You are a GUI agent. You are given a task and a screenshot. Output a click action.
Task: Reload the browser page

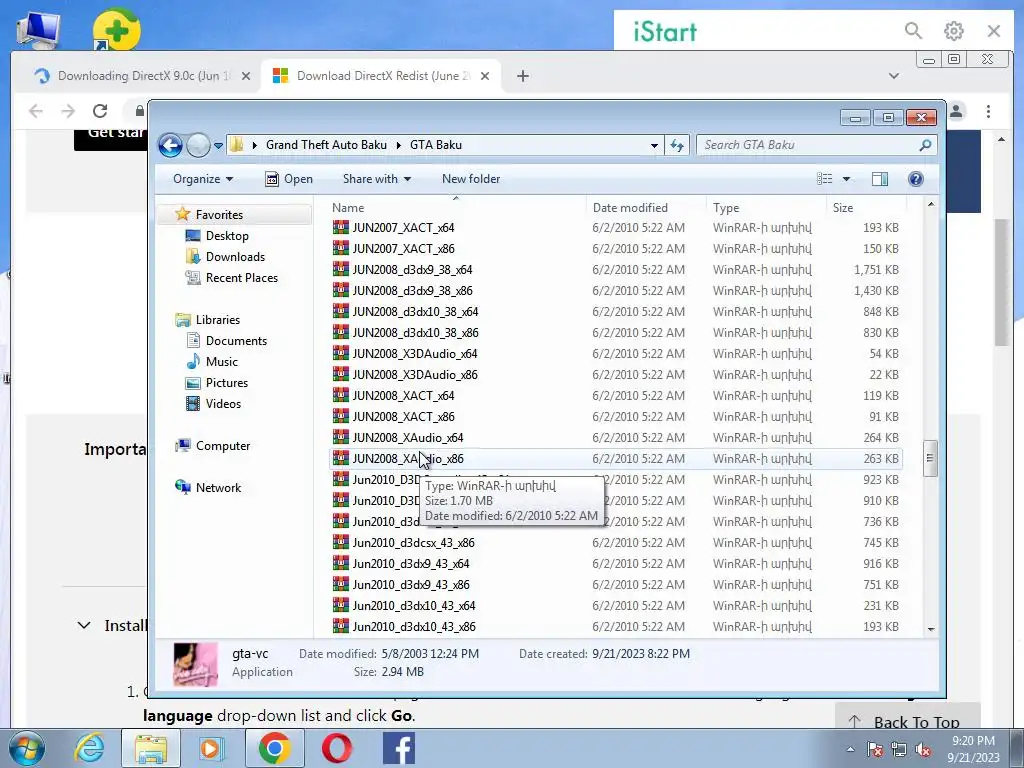point(99,111)
